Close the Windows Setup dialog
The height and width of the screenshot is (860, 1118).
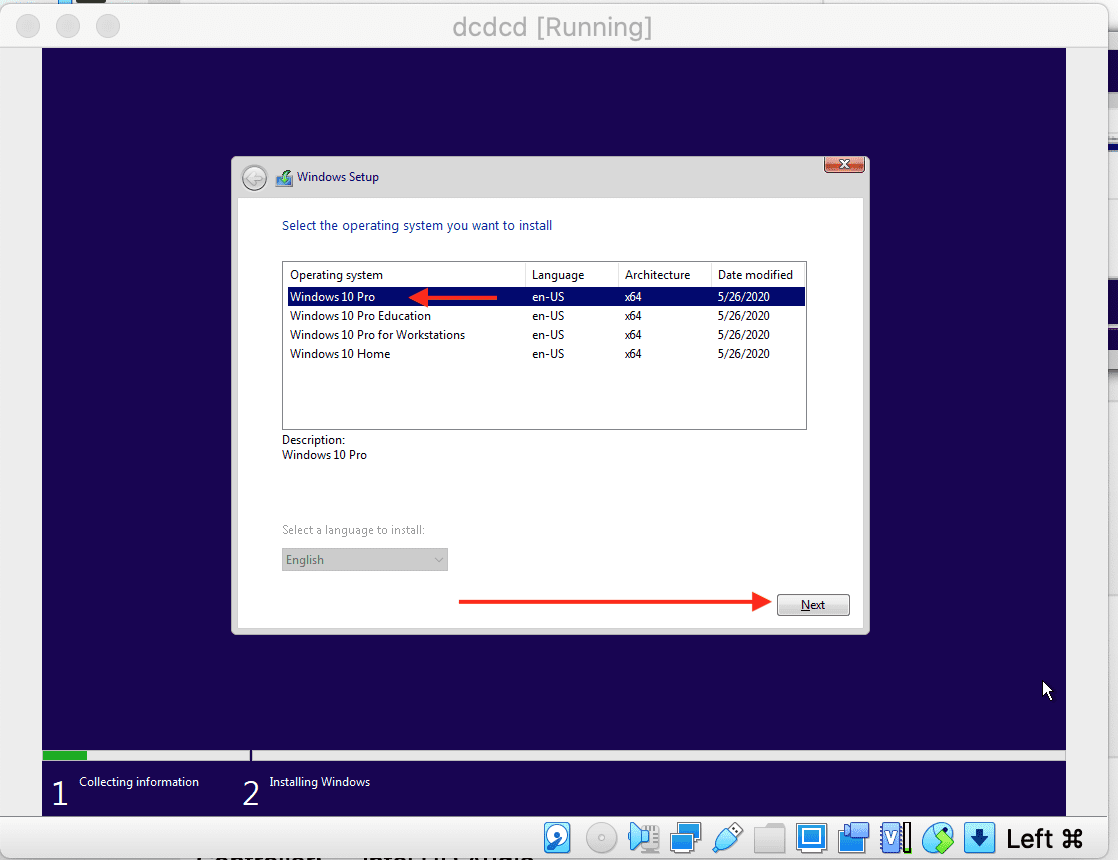[x=843, y=165]
